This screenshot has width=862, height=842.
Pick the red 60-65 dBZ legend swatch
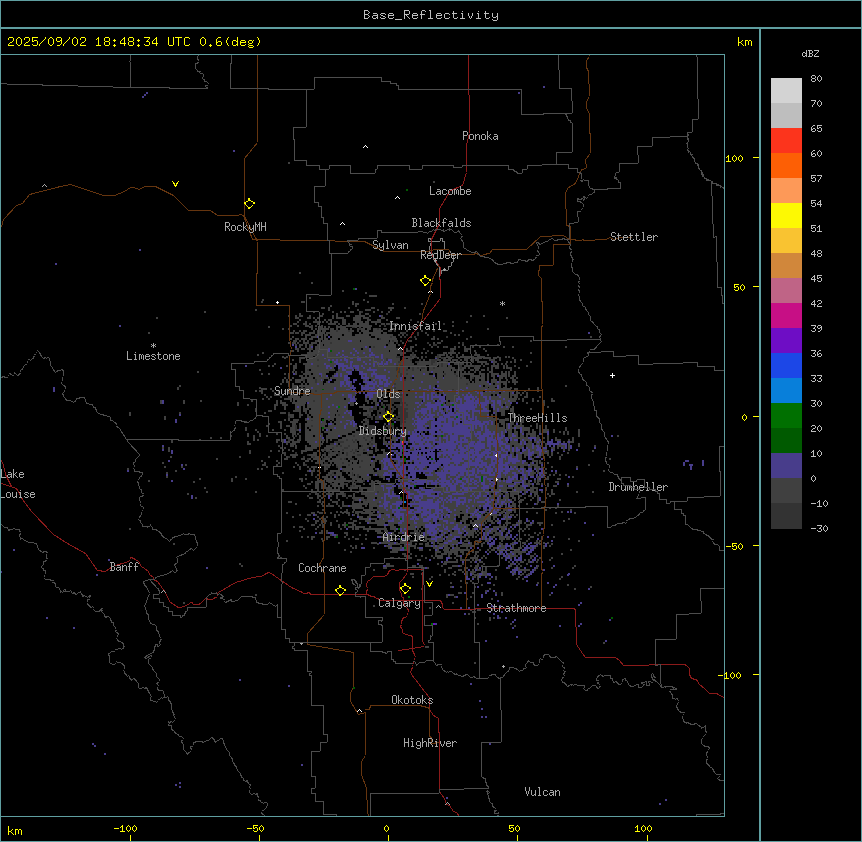click(x=786, y=141)
